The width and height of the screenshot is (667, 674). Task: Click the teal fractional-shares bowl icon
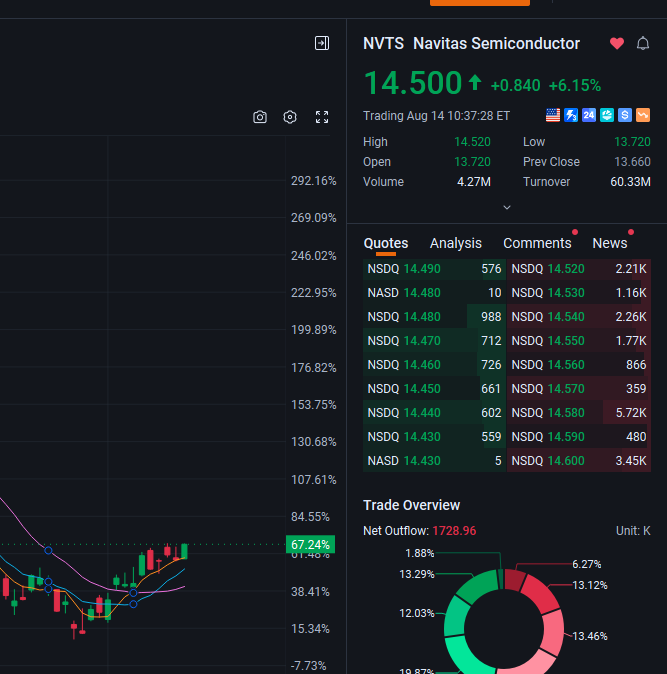pos(607,115)
